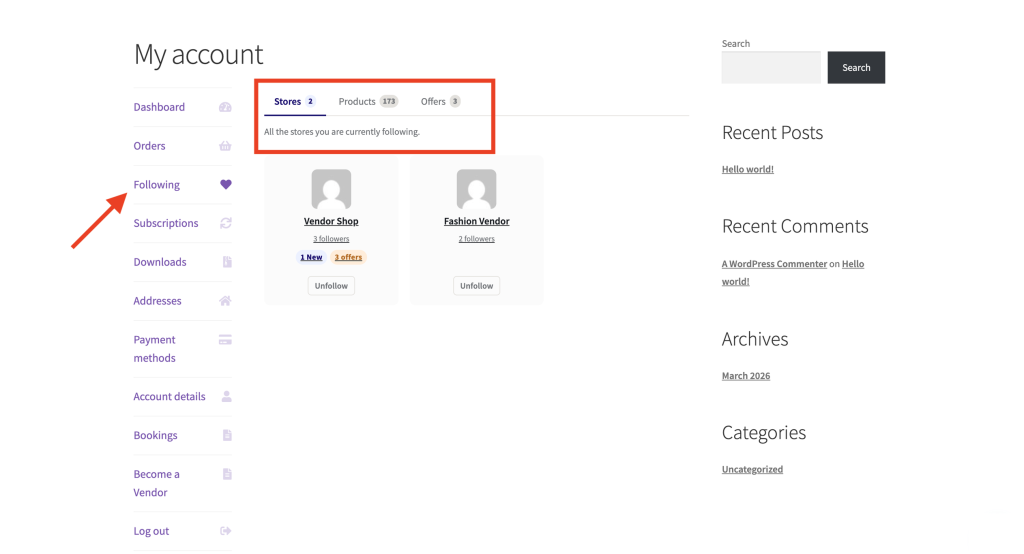The width and height of the screenshot is (1024, 554).
Task: Click the 1 New badge
Action: pos(312,257)
